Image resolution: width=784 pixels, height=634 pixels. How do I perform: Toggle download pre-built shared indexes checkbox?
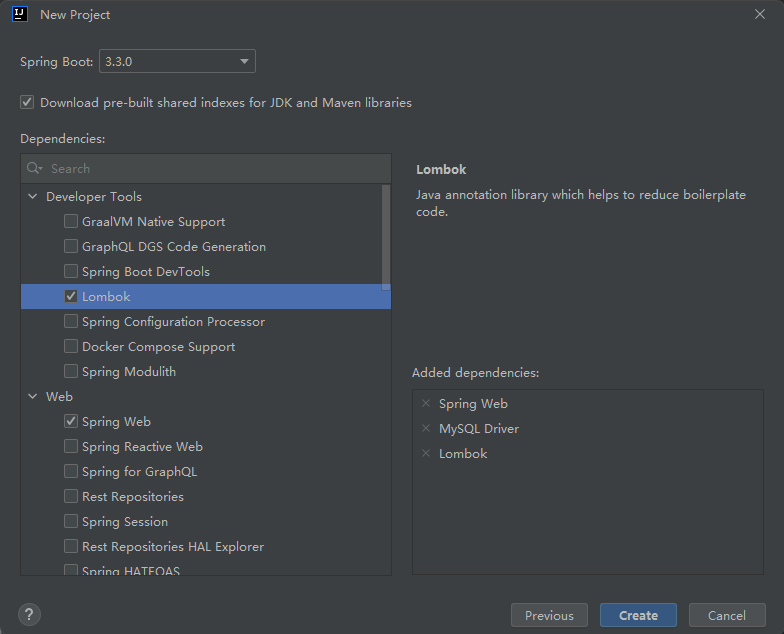(27, 102)
